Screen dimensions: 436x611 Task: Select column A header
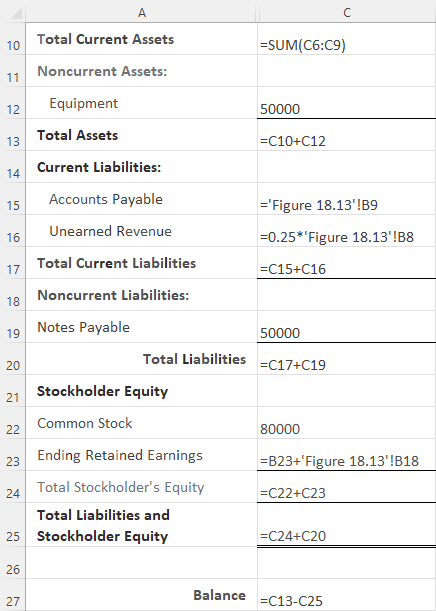[142, 13]
